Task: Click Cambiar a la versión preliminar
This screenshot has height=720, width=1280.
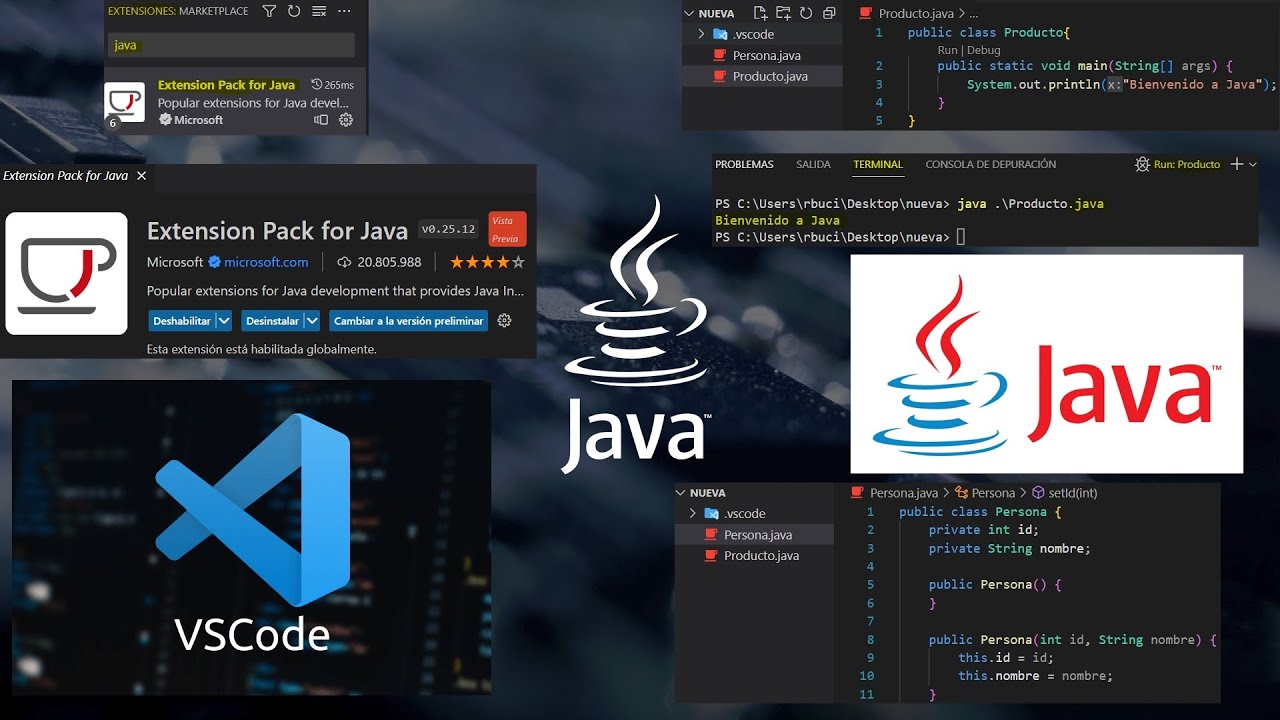Action: tap(408, 321)
